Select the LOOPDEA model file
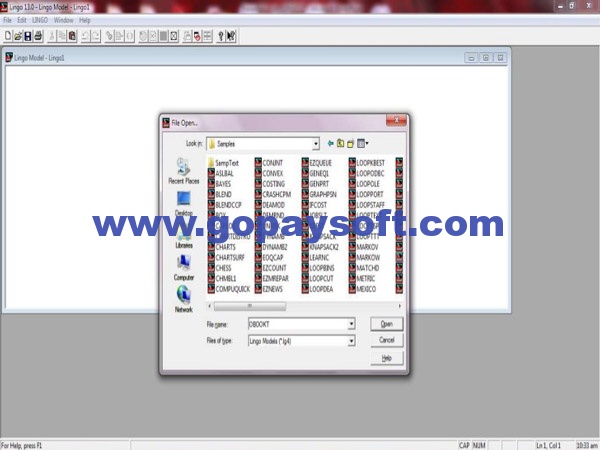The image size is (600, 450). pos(318,289)
